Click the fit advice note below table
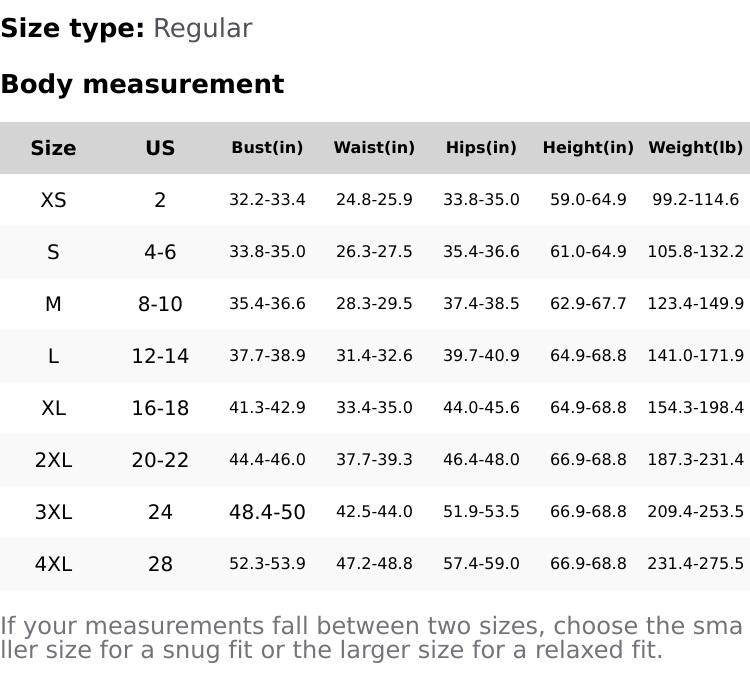Image resolution: width=750 pixels, height=686 pixels. pos(372,638)
